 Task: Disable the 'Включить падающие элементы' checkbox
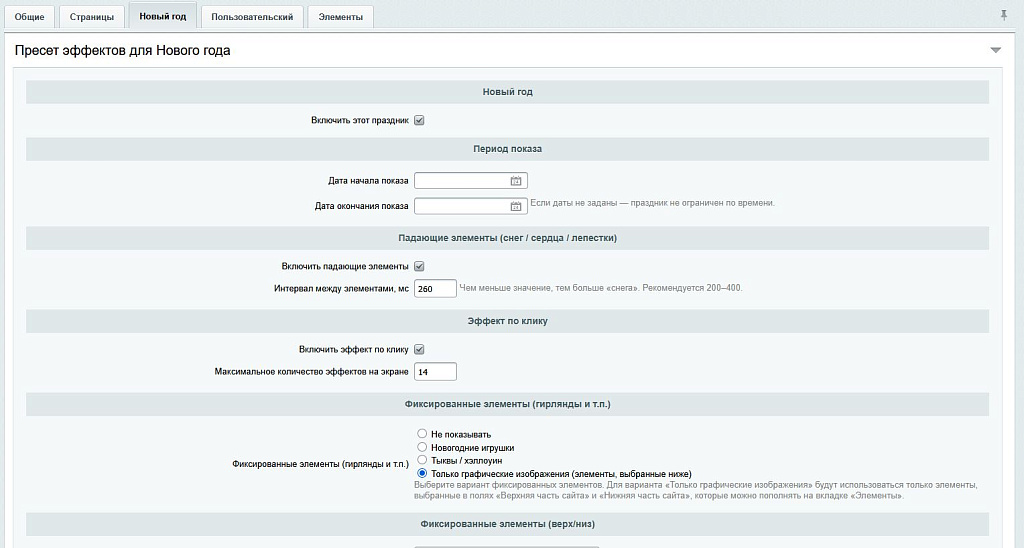click(x=419, y=267)
